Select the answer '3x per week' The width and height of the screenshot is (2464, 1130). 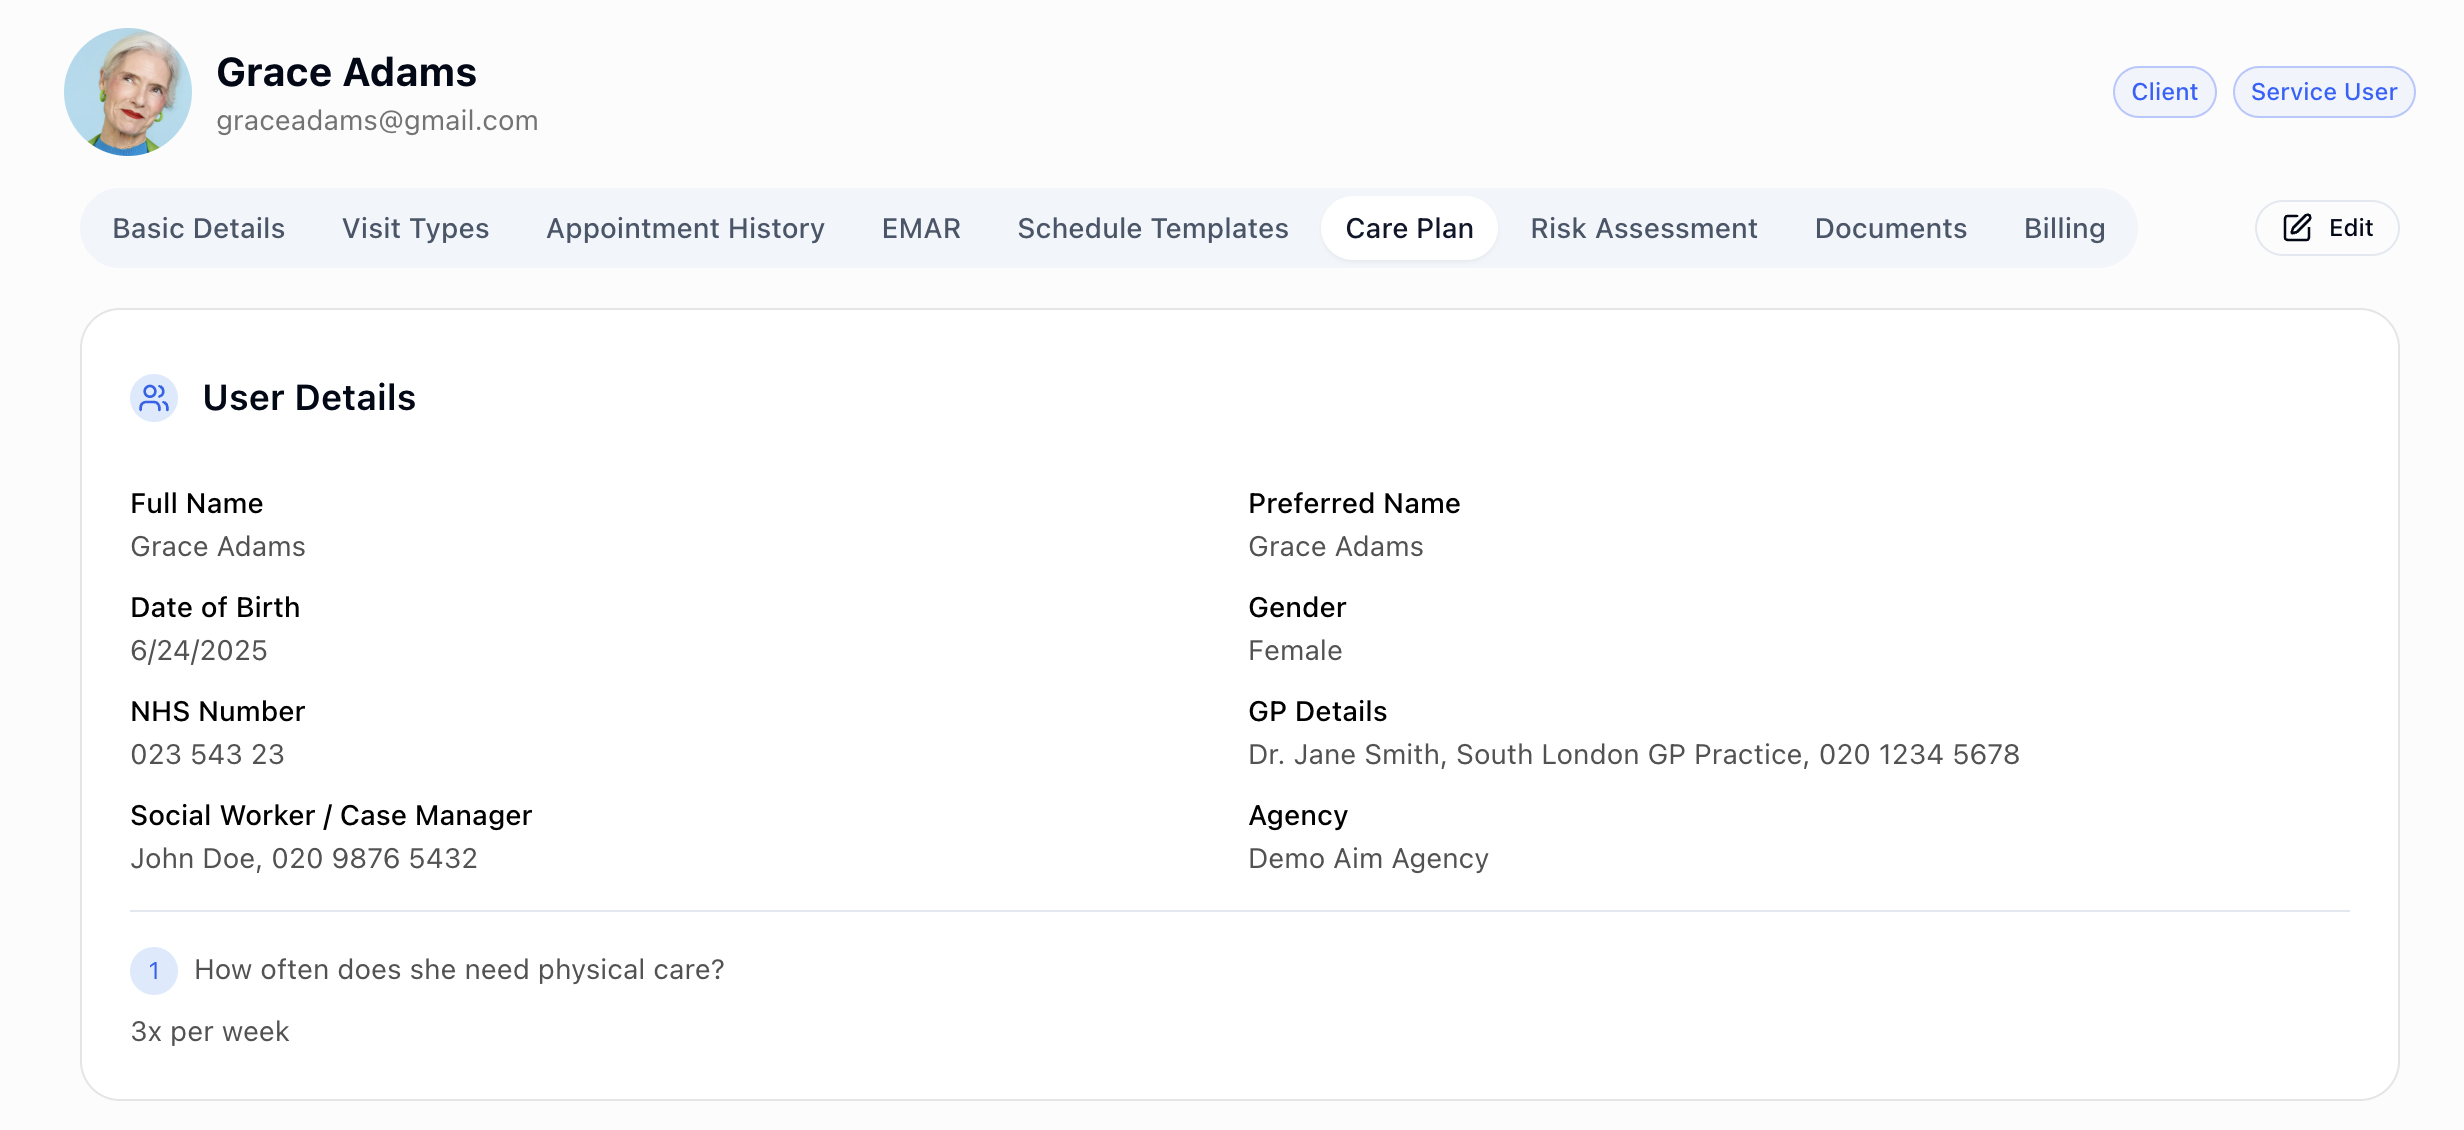click(209, 1031)
